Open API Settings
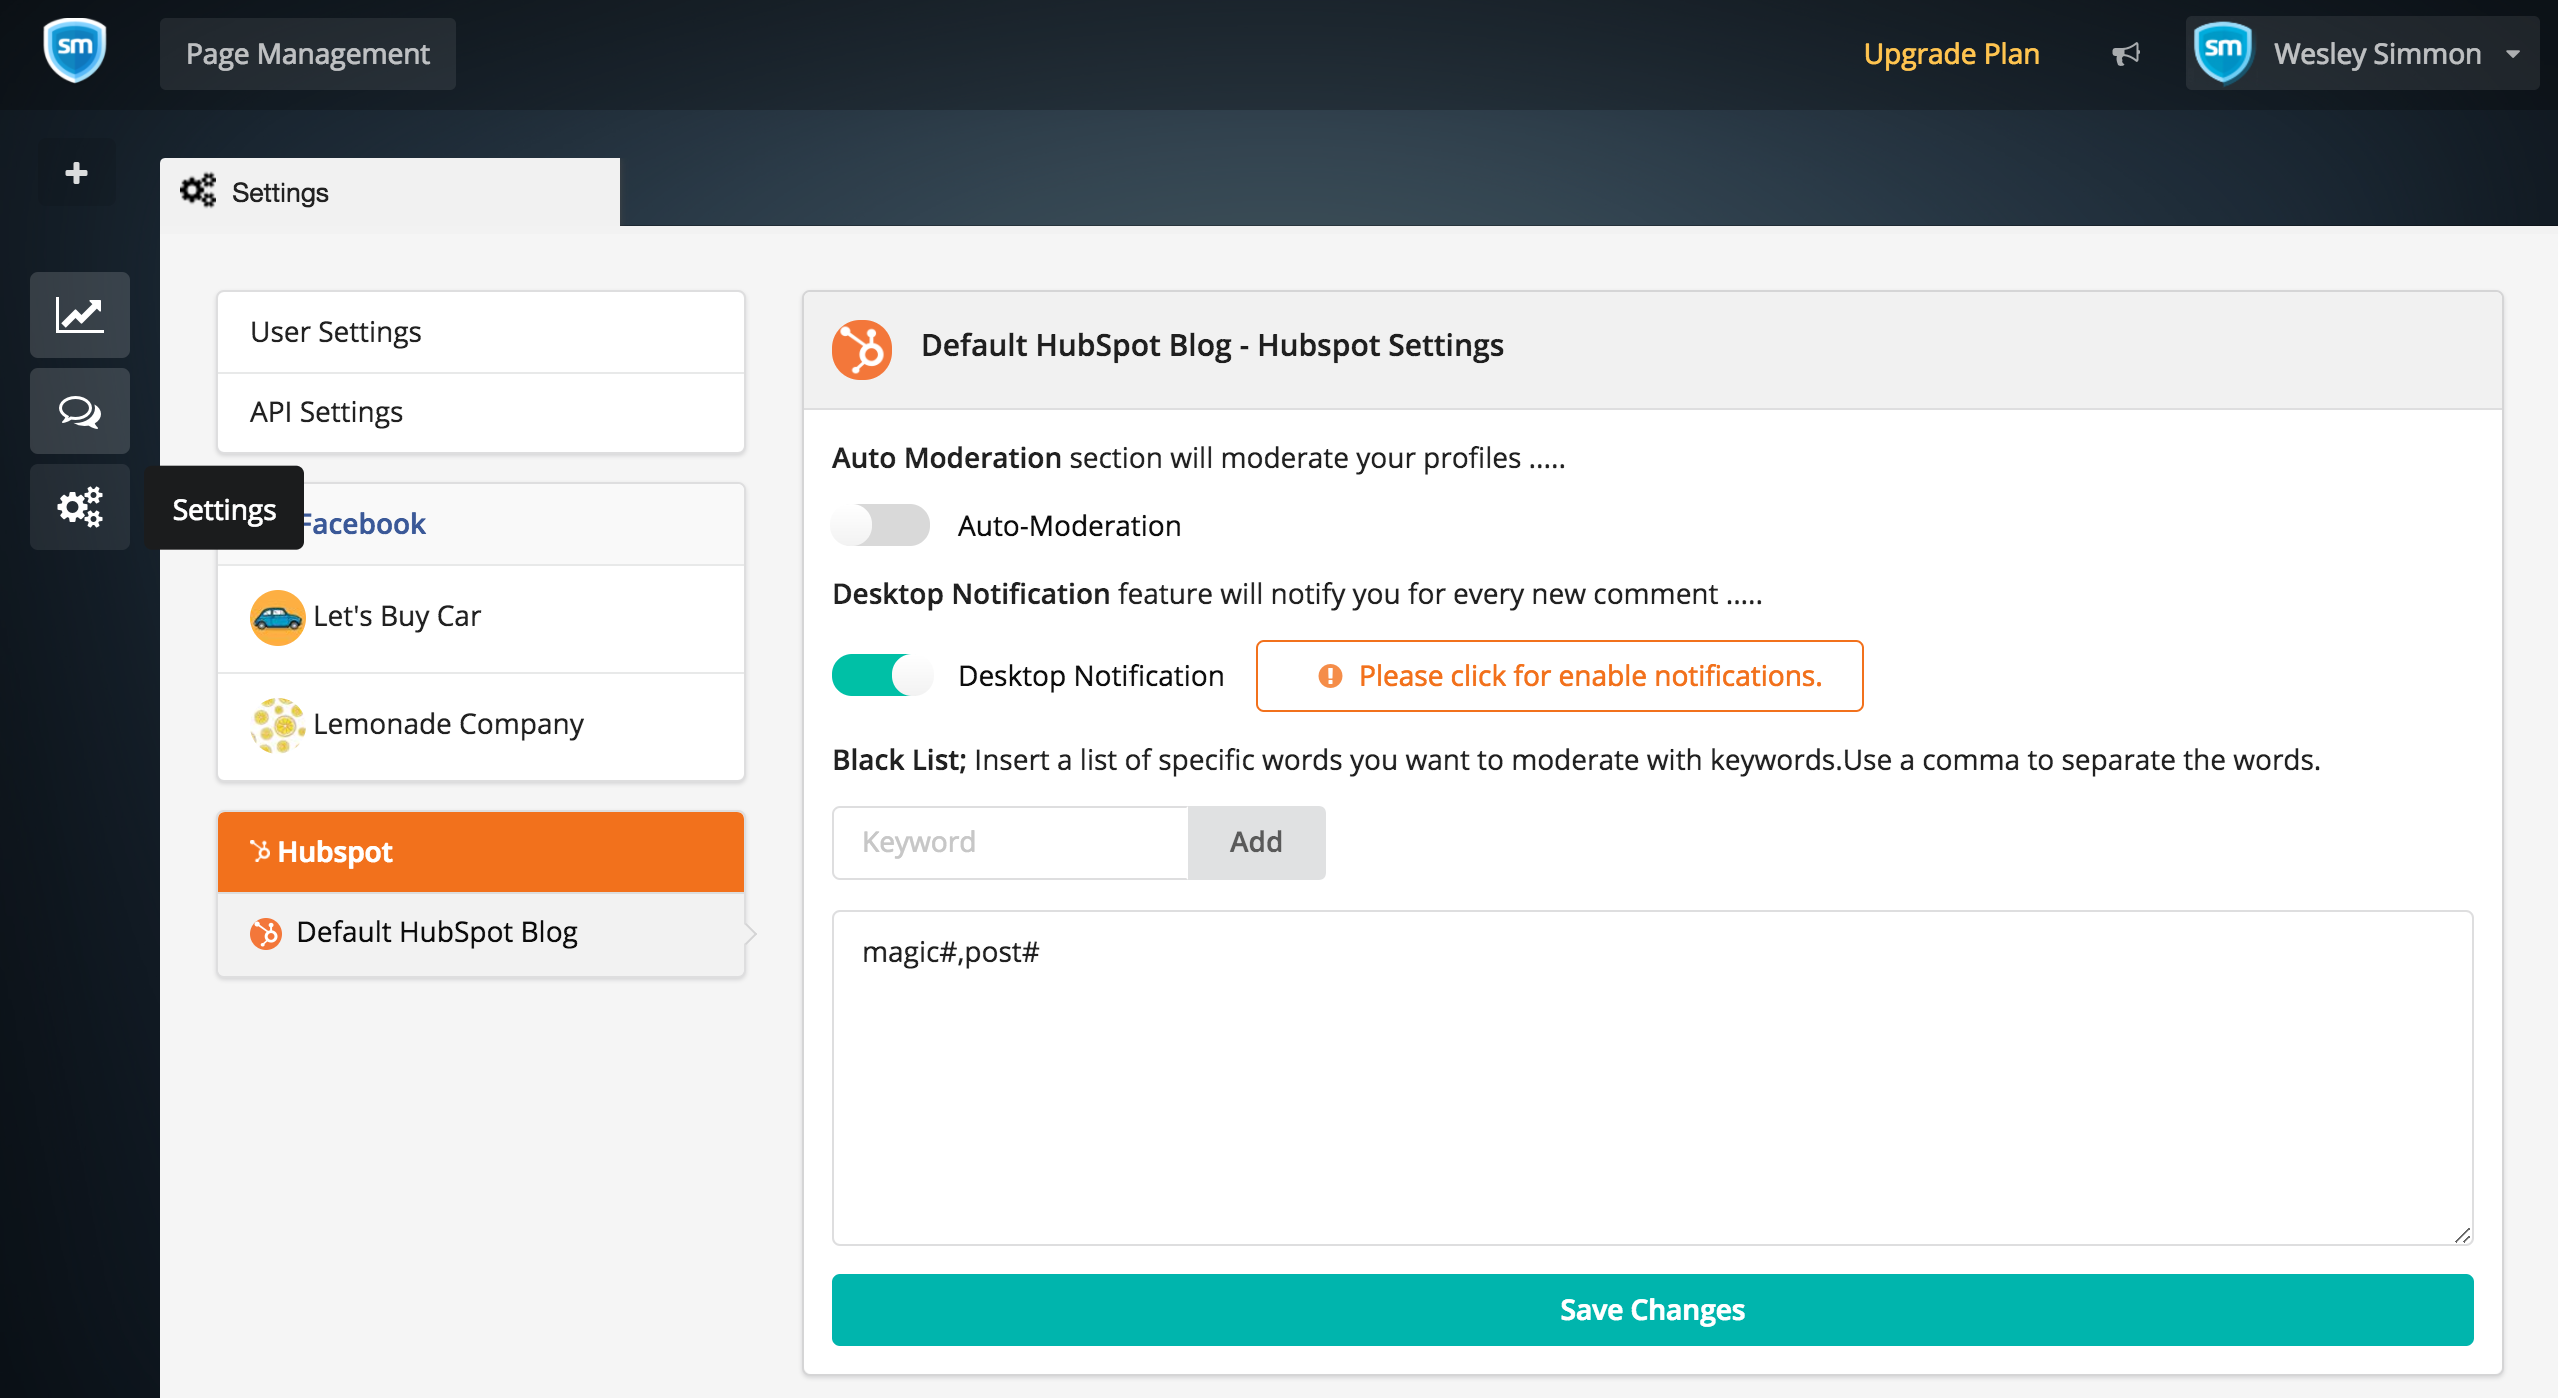The width and height of the screenshot is (2558, 1398). click(x=481, y=413)
